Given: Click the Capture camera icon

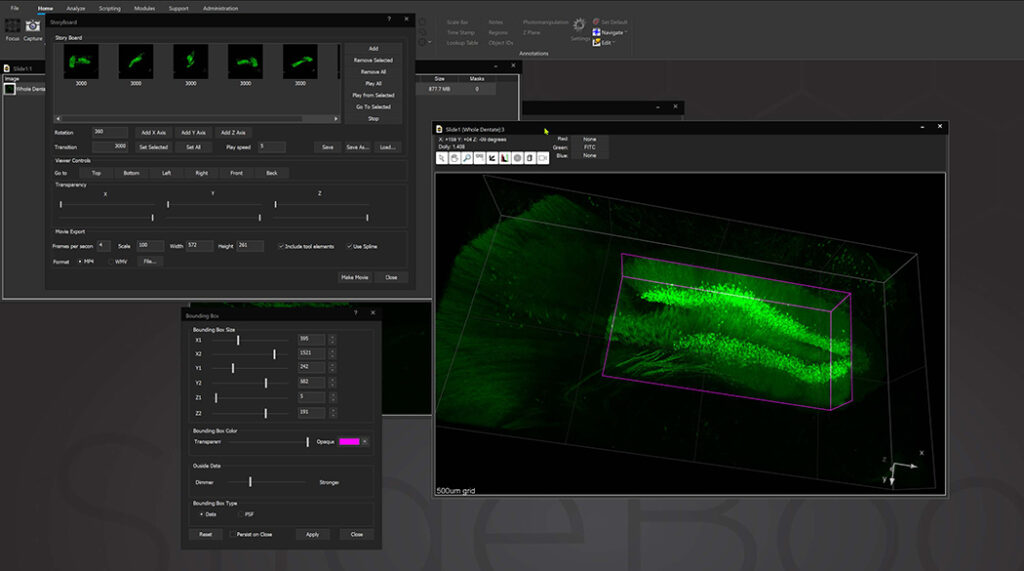Looking at the screenshot, I should click(x=33, y=27).
